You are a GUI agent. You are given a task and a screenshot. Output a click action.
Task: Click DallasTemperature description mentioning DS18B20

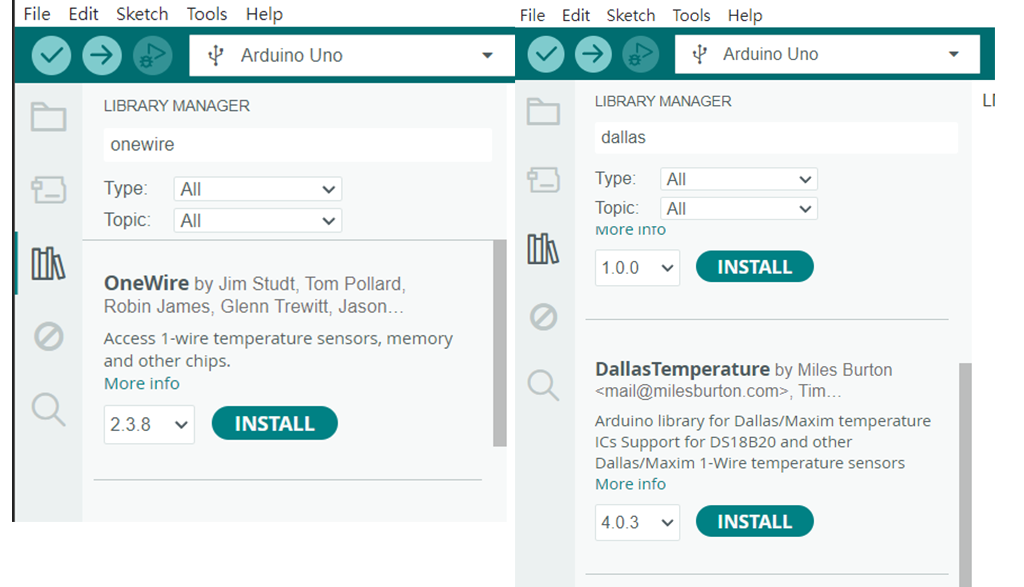tap(763, 442)
